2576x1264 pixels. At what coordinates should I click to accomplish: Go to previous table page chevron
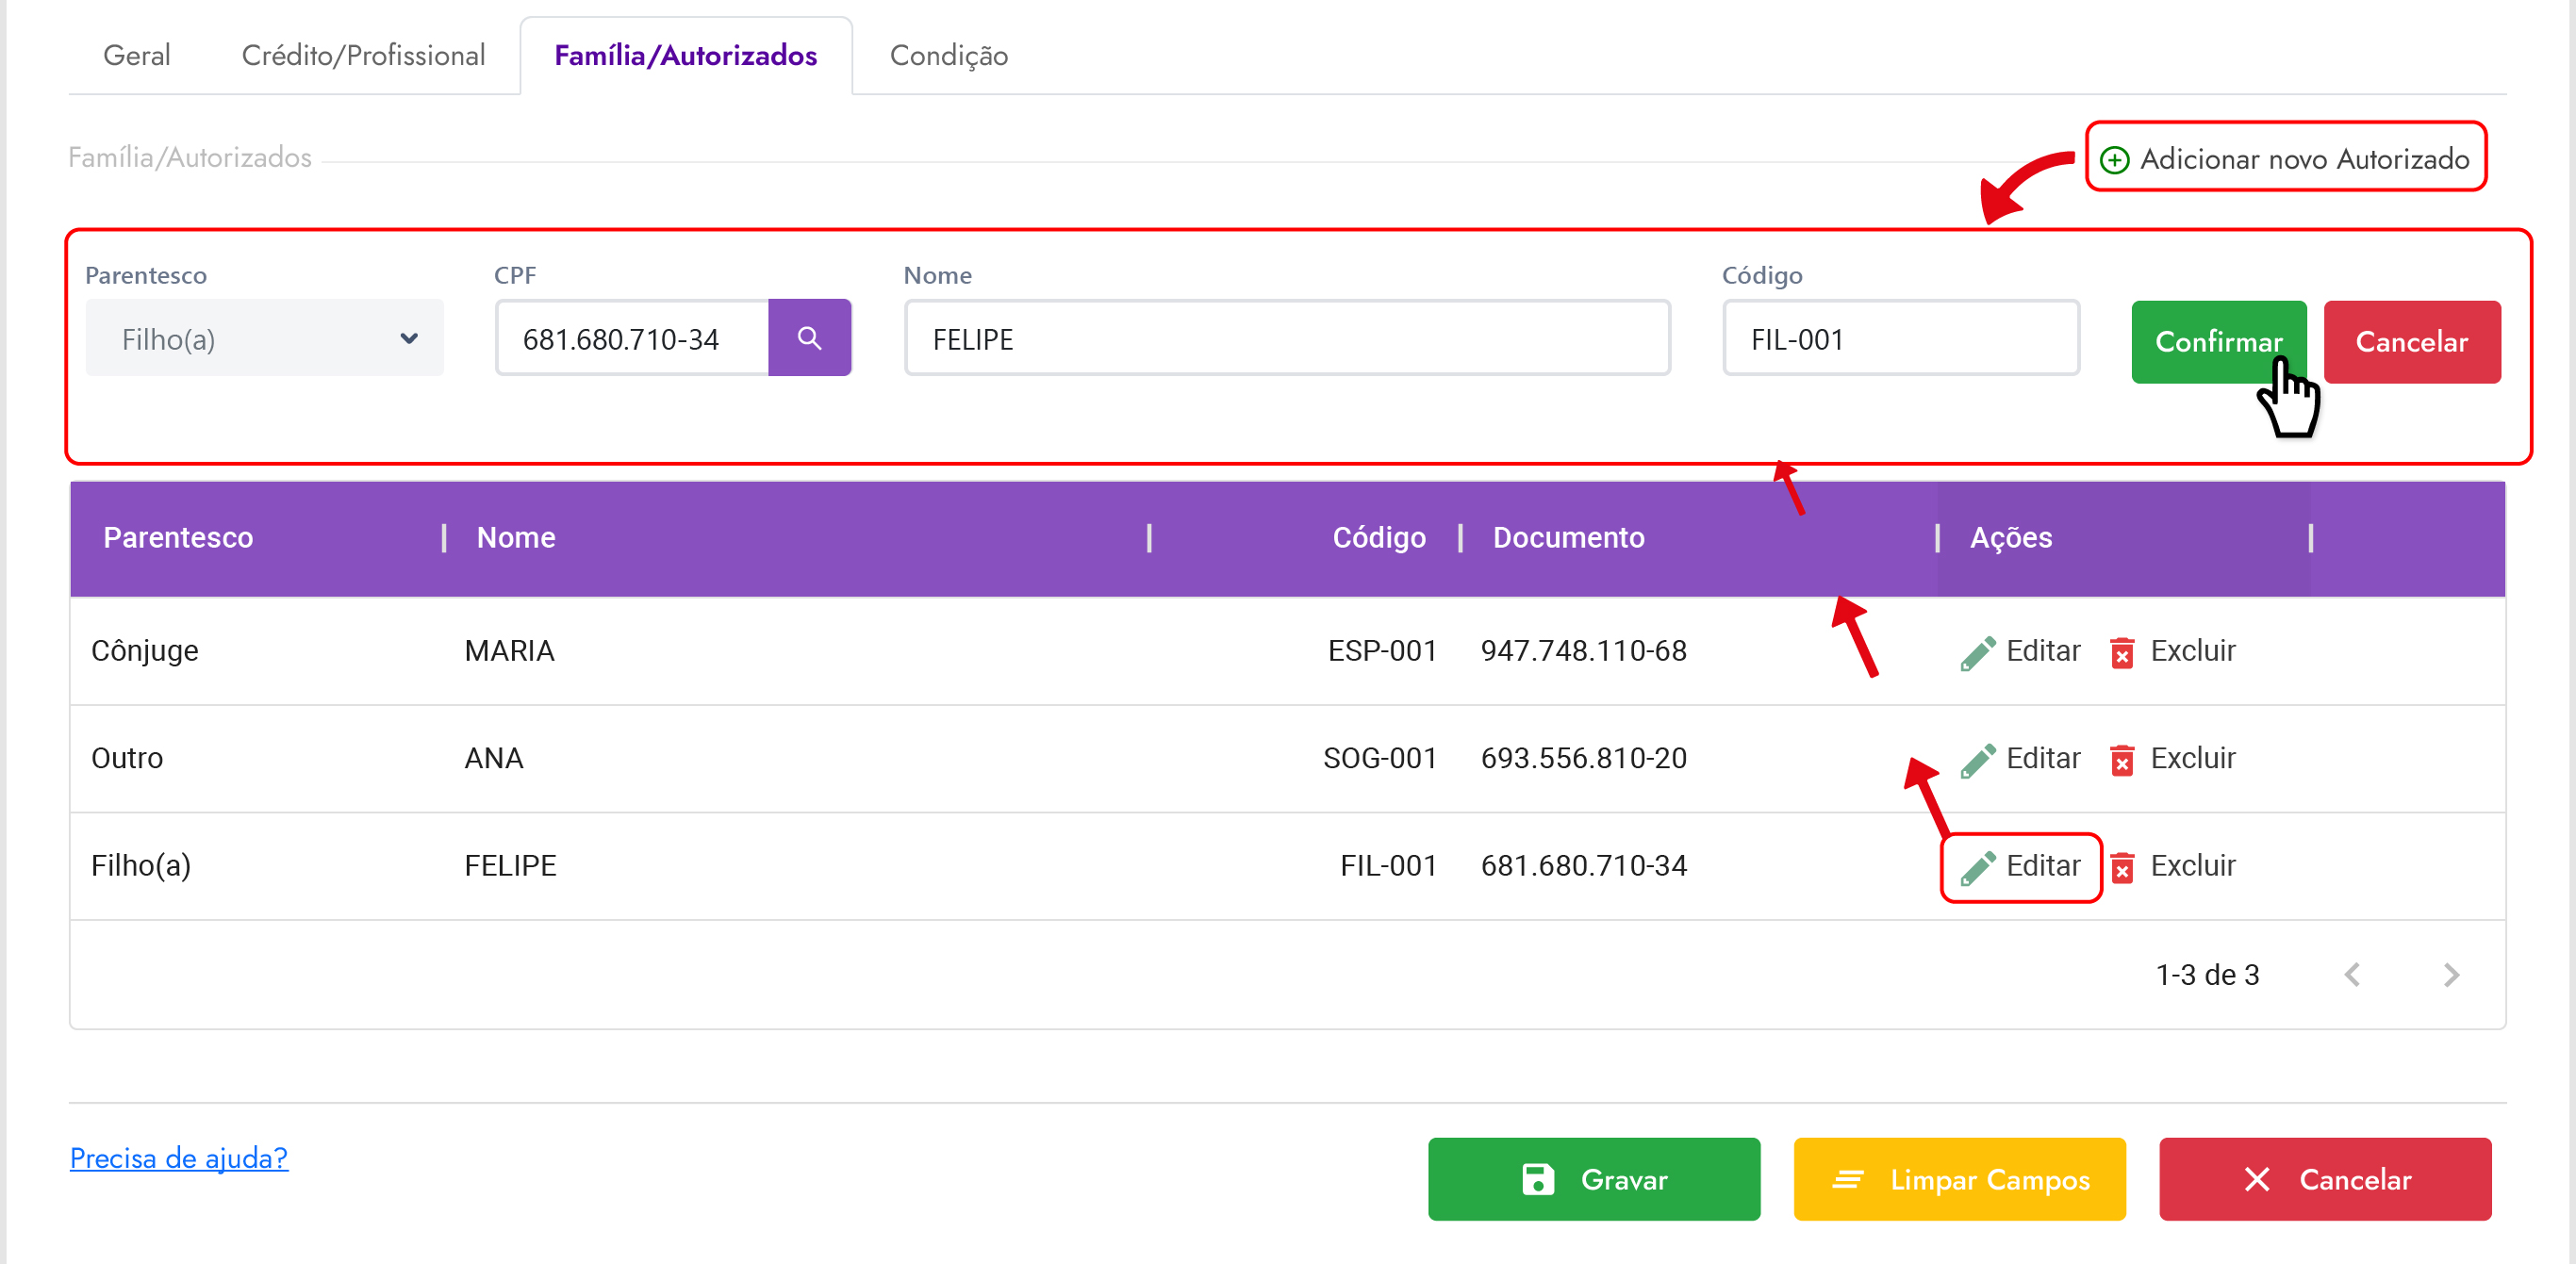pos(2353,975)
